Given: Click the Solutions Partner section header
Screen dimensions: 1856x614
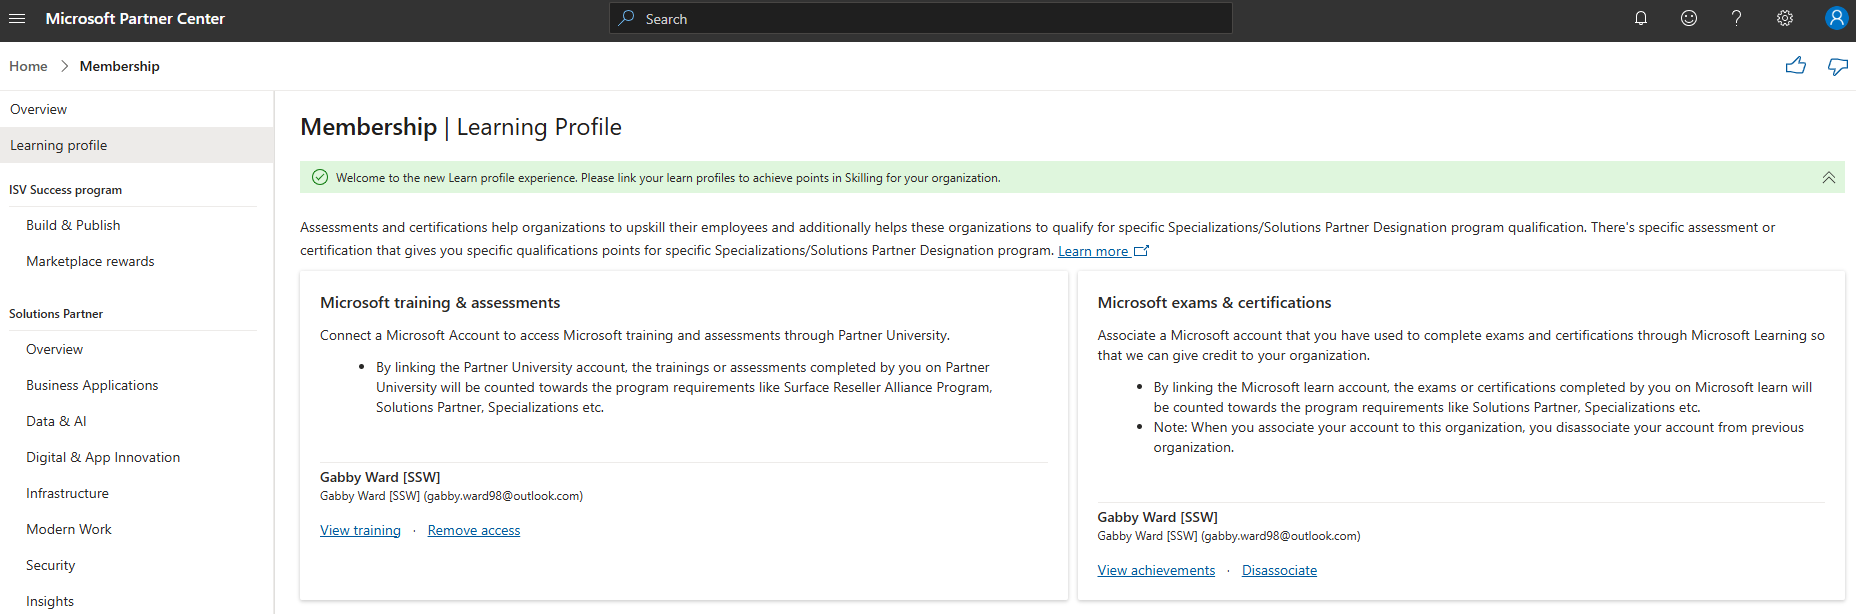Looking at the screenshot, I should click(x=56, y=313).
